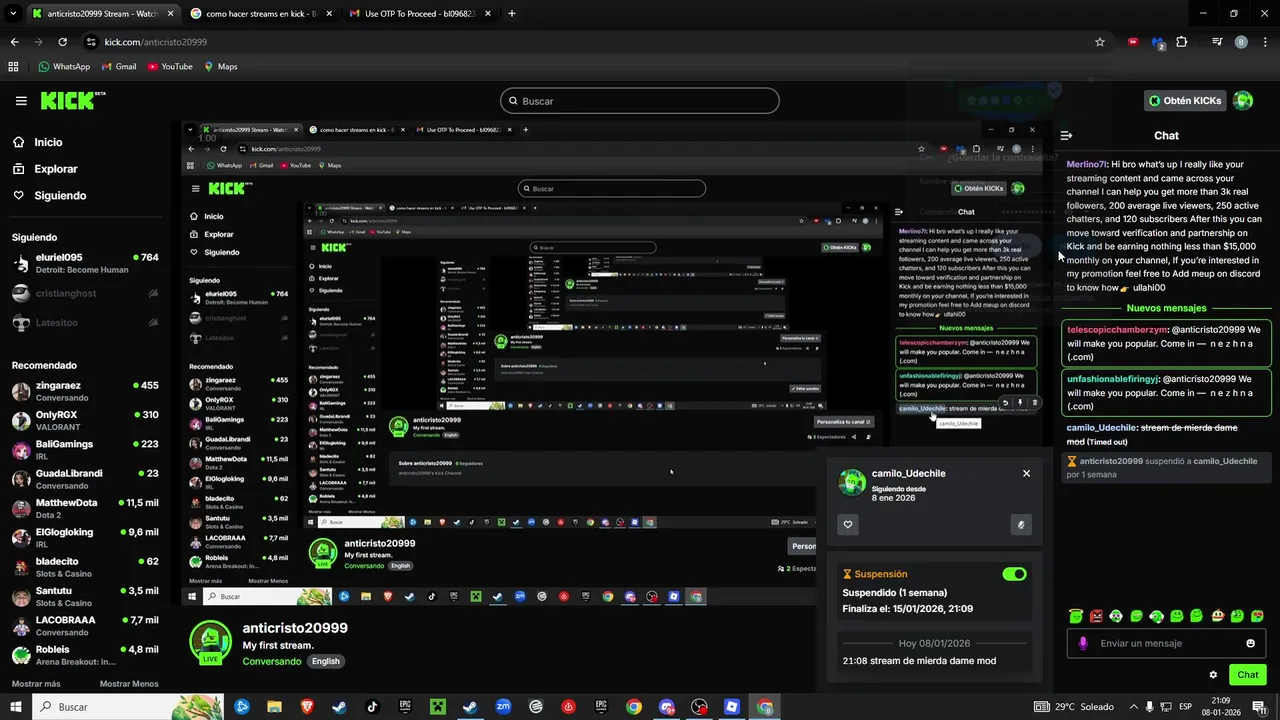Click the Nuevos mensajes divider button
The width and height of the screenshot is (1280, 720).
click(x=1166, y=309)
